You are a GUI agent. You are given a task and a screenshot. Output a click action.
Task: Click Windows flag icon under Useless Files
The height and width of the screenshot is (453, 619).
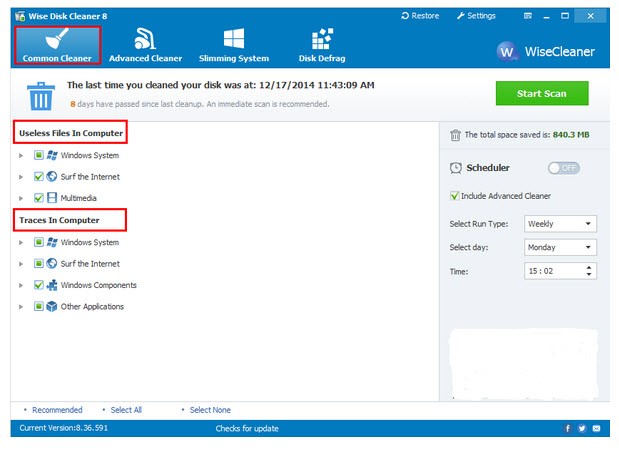pos(52,155)
